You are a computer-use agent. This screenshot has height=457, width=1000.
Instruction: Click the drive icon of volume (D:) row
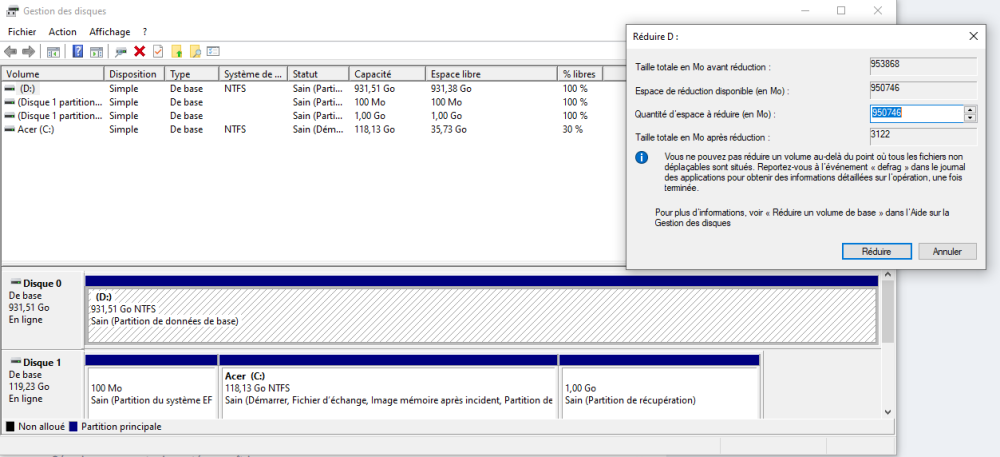pos(10,89)
